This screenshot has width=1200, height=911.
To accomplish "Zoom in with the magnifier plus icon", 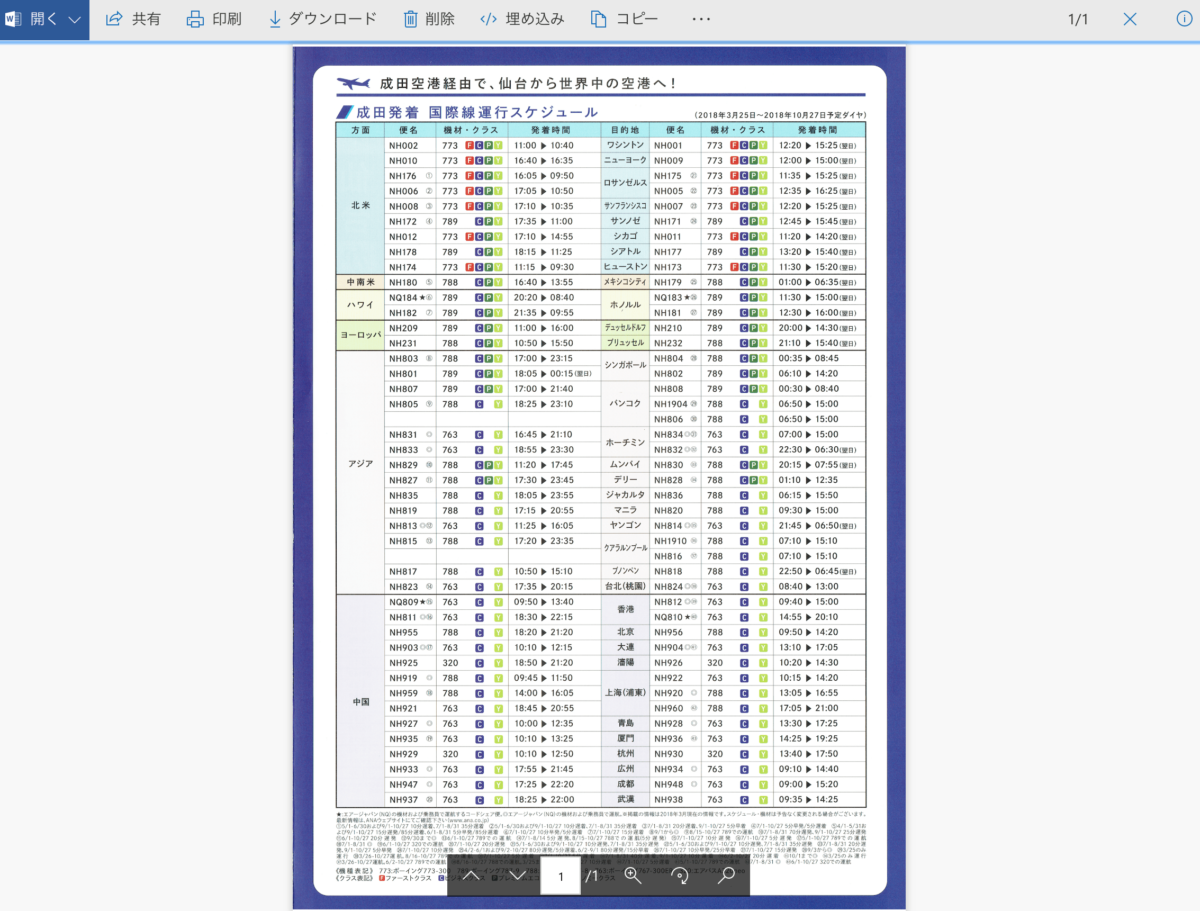I will tap(633, 876).
